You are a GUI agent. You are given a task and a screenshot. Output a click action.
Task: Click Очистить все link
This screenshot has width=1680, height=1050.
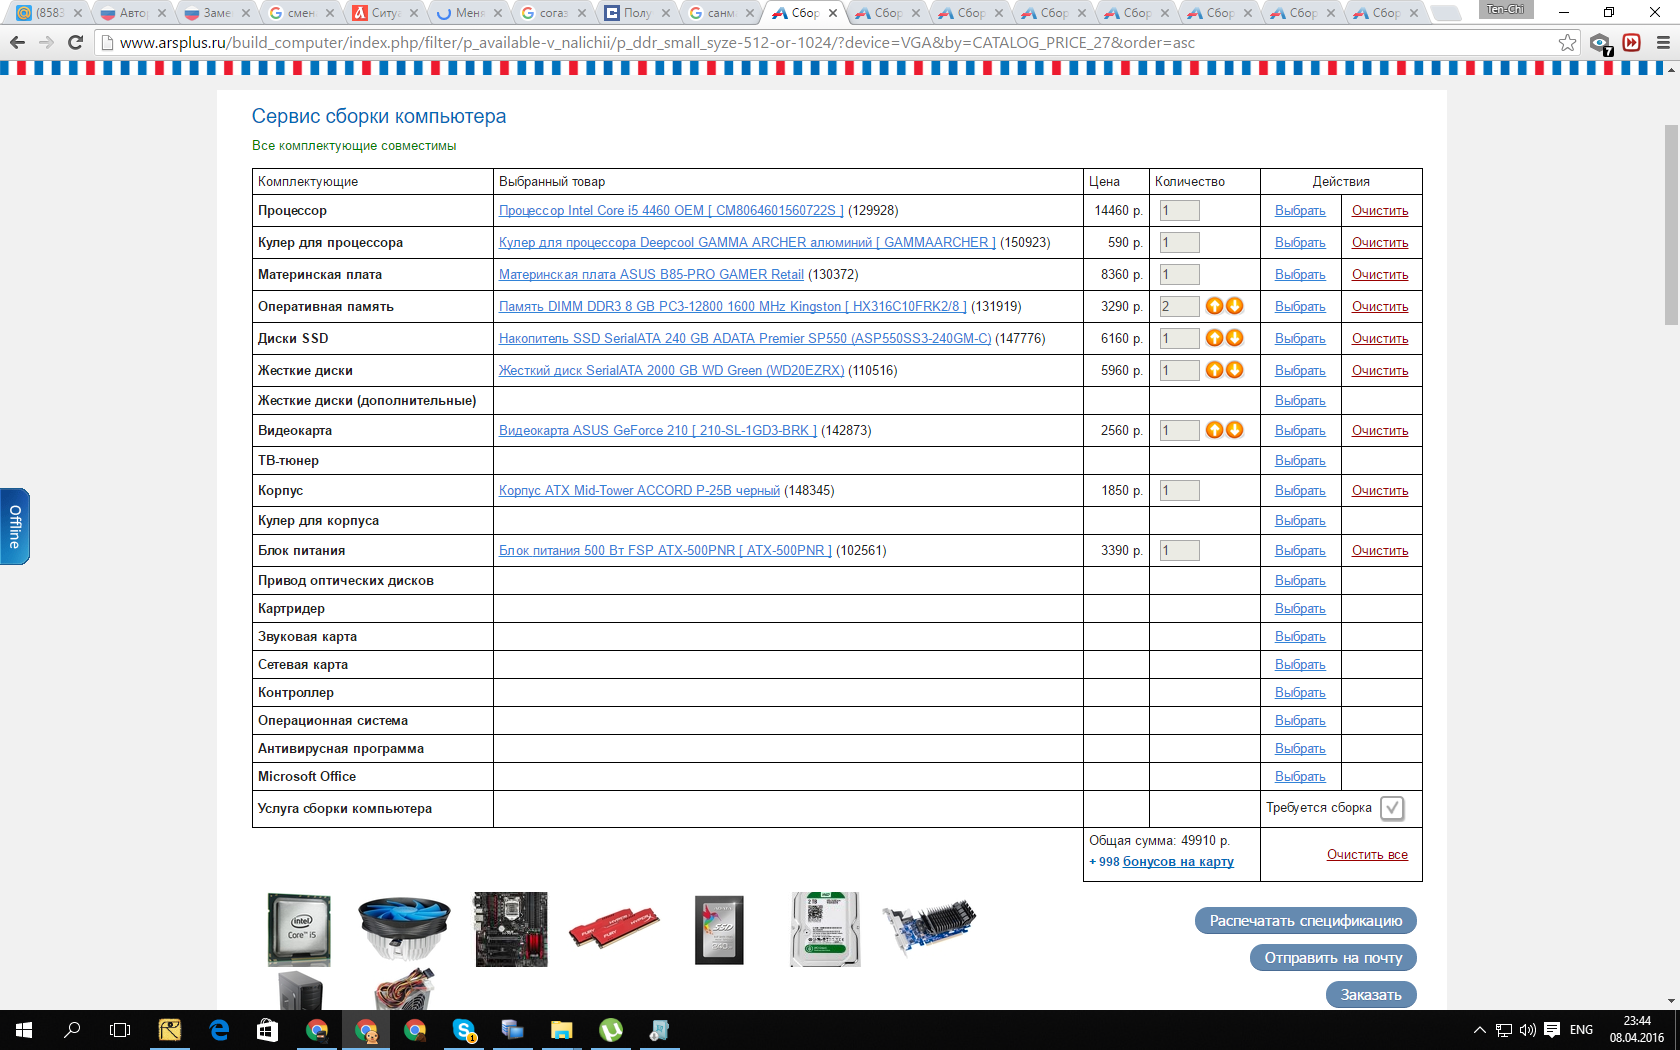coord(1367,854)
